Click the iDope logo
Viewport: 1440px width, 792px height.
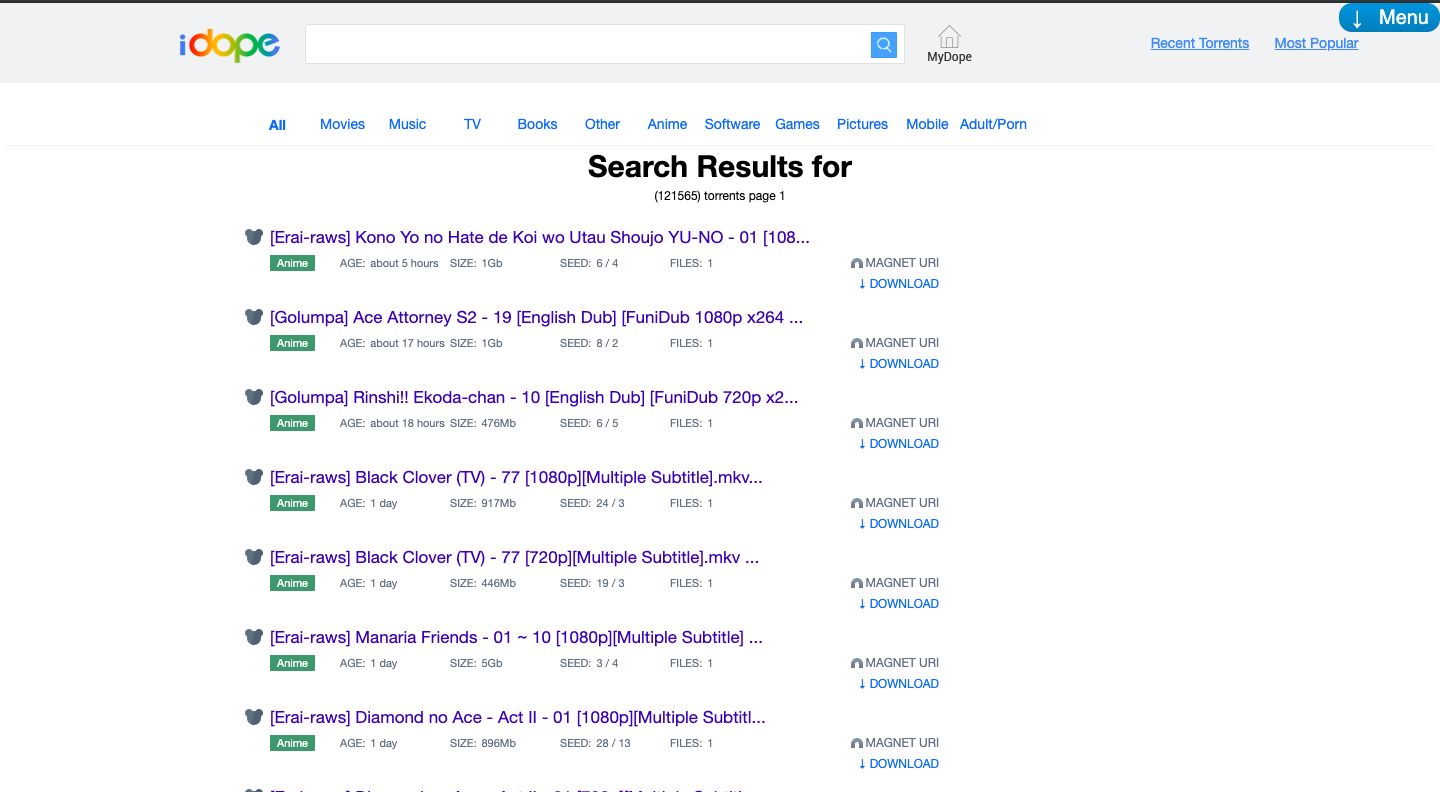click(230, 44)
